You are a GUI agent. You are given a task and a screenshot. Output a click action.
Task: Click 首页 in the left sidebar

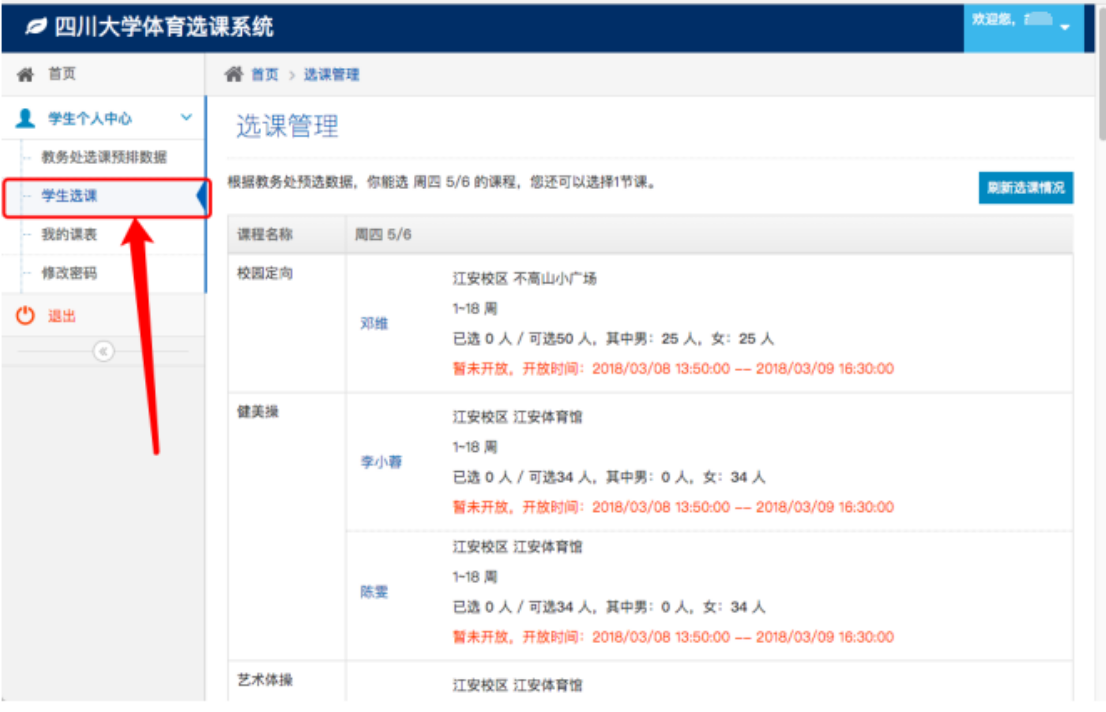(62, 74)
